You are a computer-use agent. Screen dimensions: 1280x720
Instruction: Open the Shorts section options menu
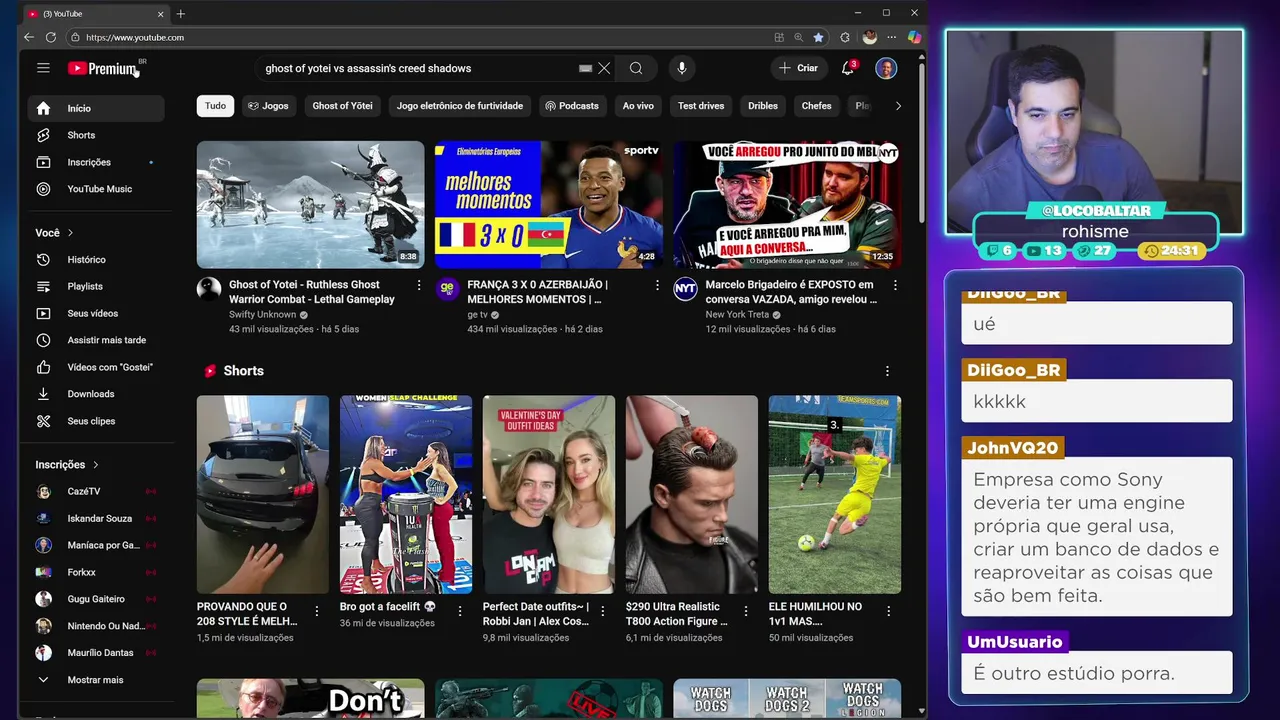click(x=887, y=371)
